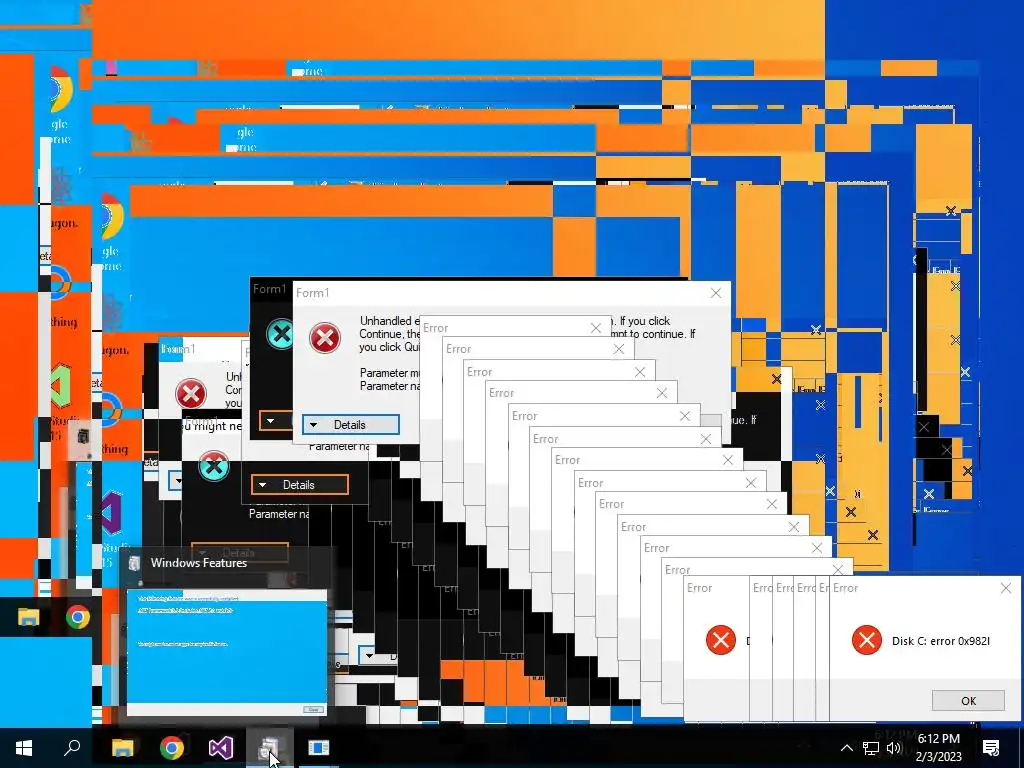This screenshot has width=1024, height=768.
Task: Click the File Explorer icon in duplicated taskbar fragment
Action: click(x=28, y=617)
